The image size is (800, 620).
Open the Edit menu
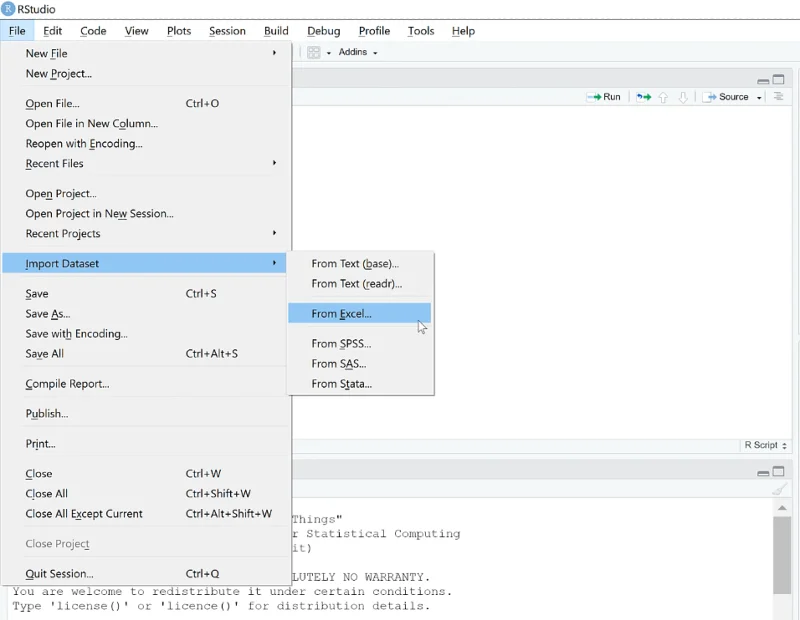[53, 31]
